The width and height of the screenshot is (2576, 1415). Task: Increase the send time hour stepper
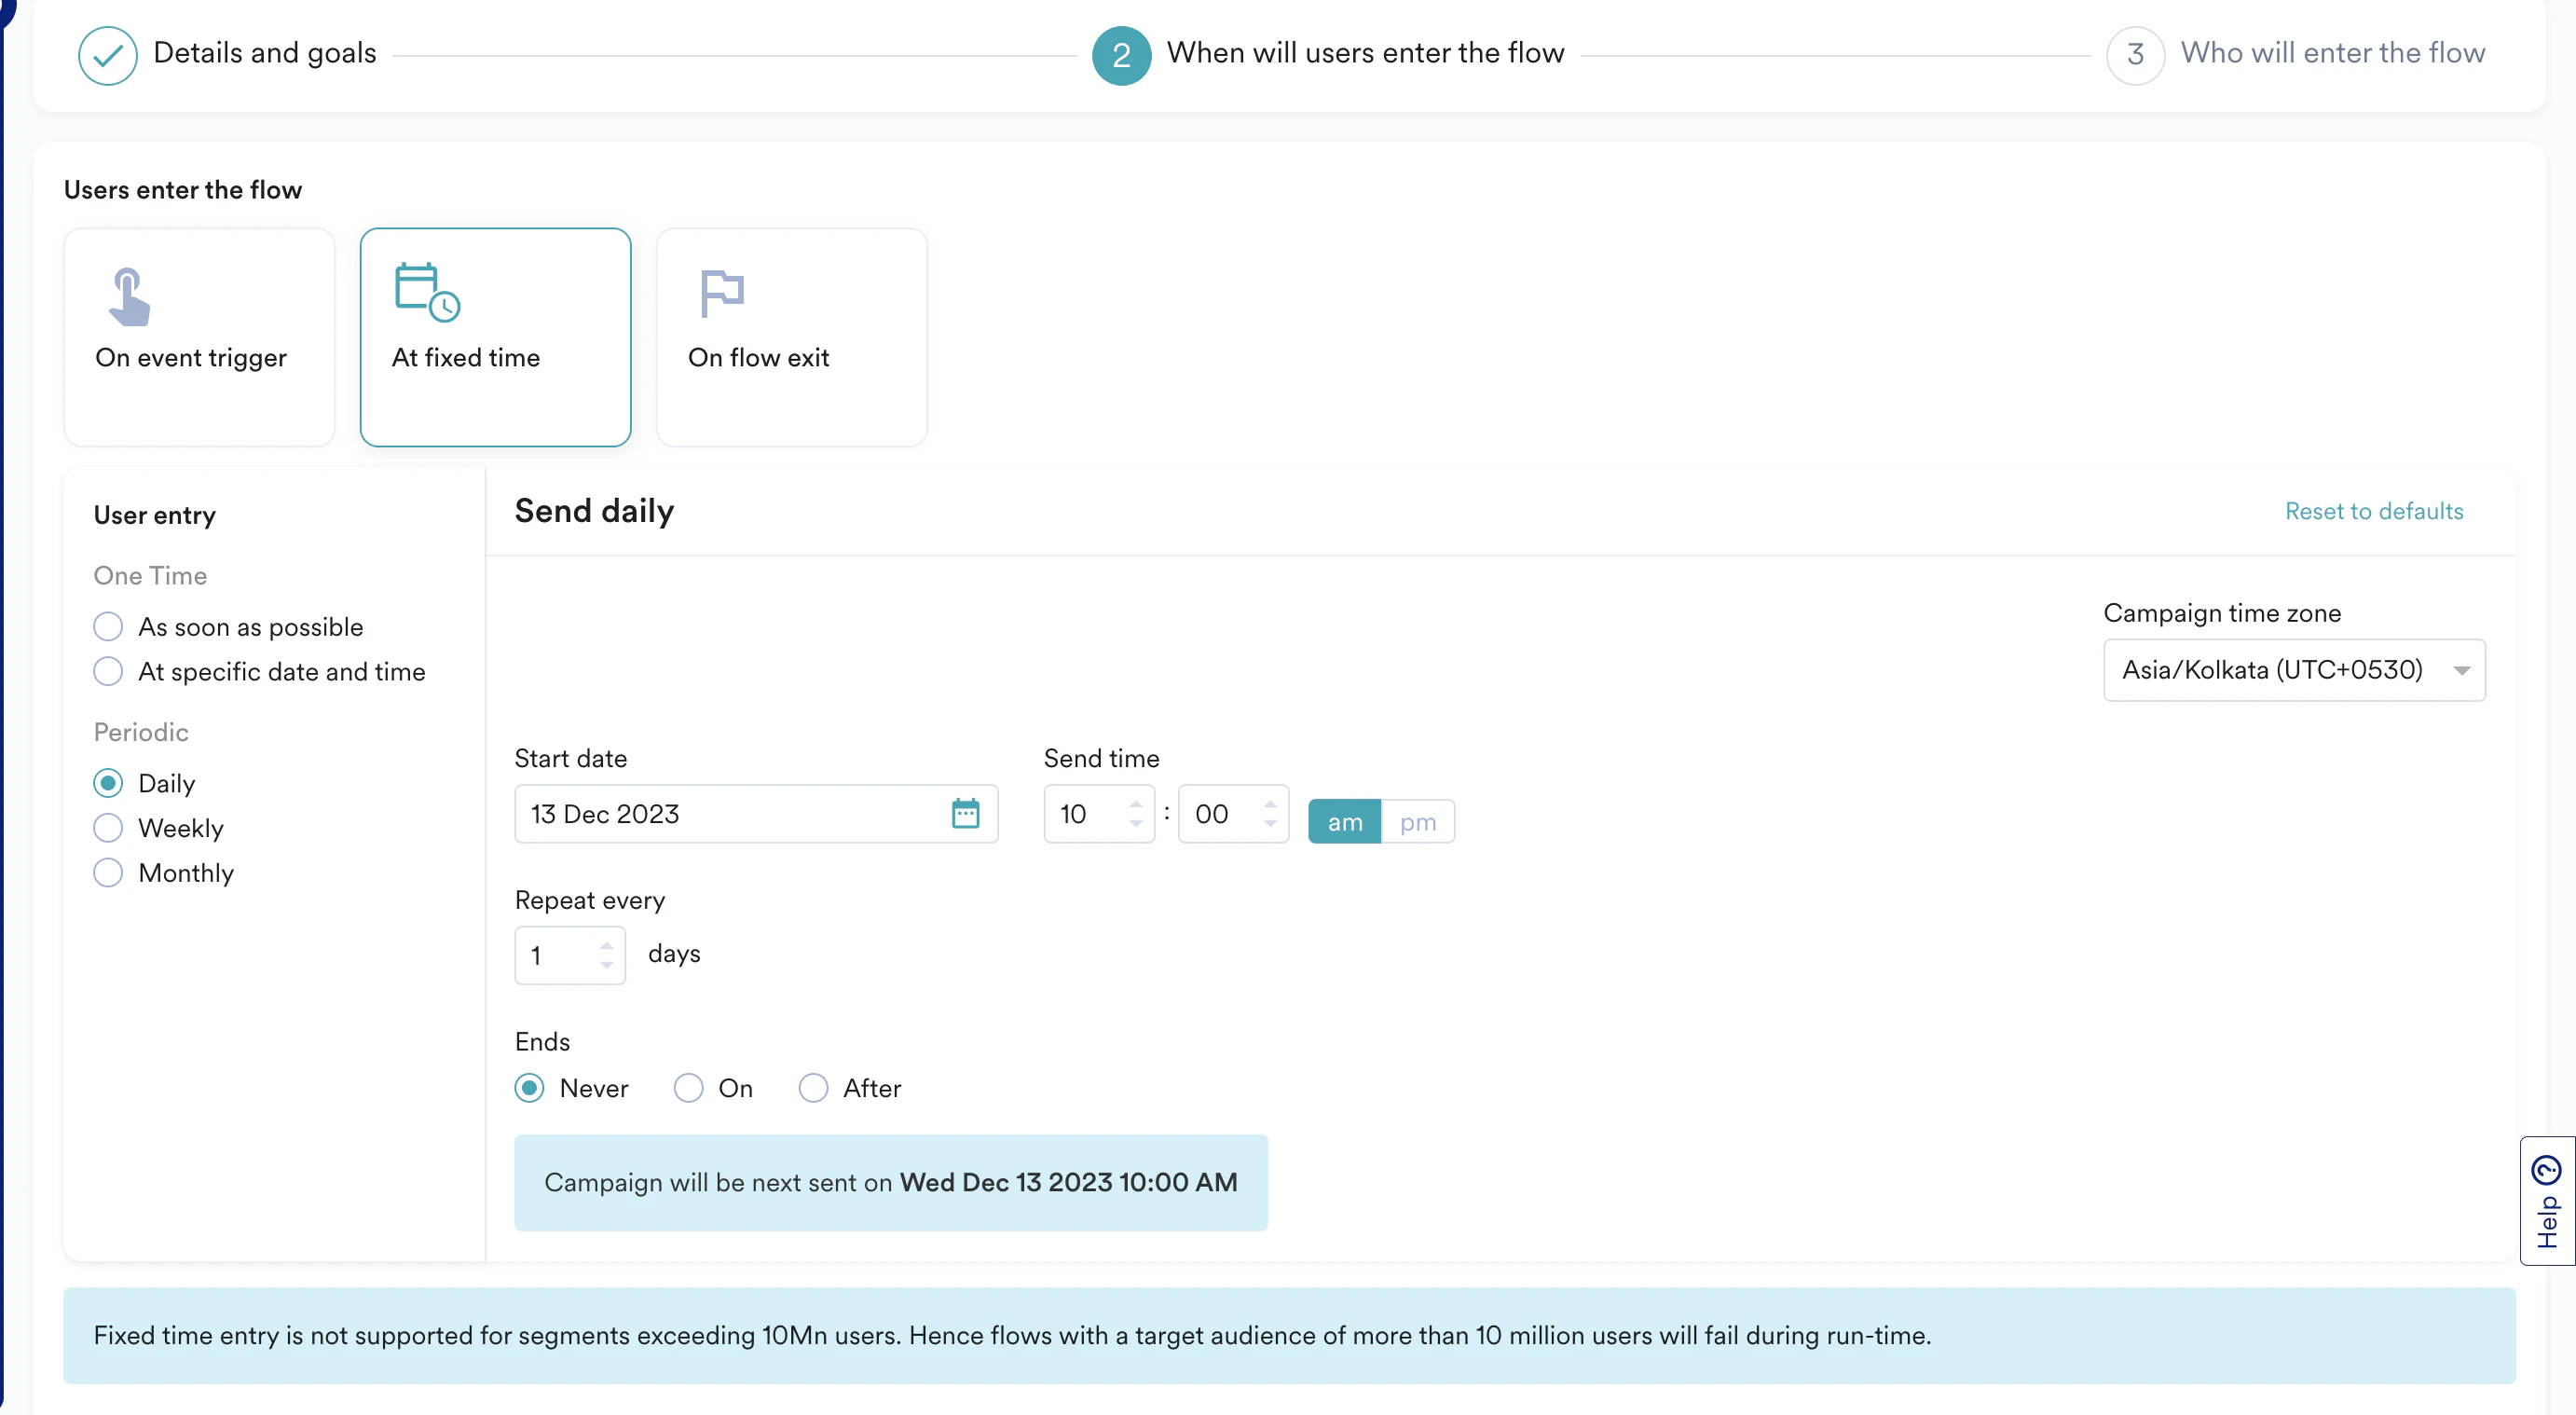pos(1135,804)
